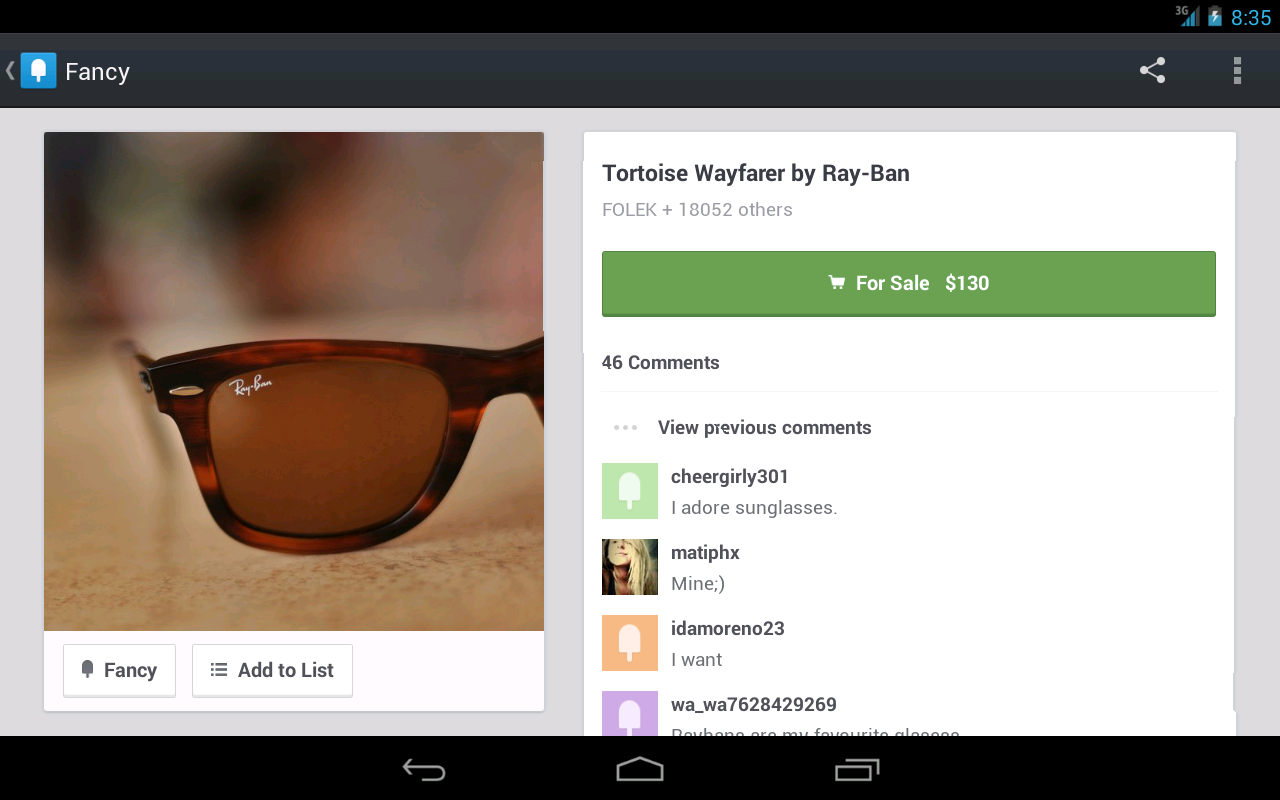Tap the three-dot ellipsis before previous comments
This screenshot has height=800, width=1280.
[x=624, y=427]
